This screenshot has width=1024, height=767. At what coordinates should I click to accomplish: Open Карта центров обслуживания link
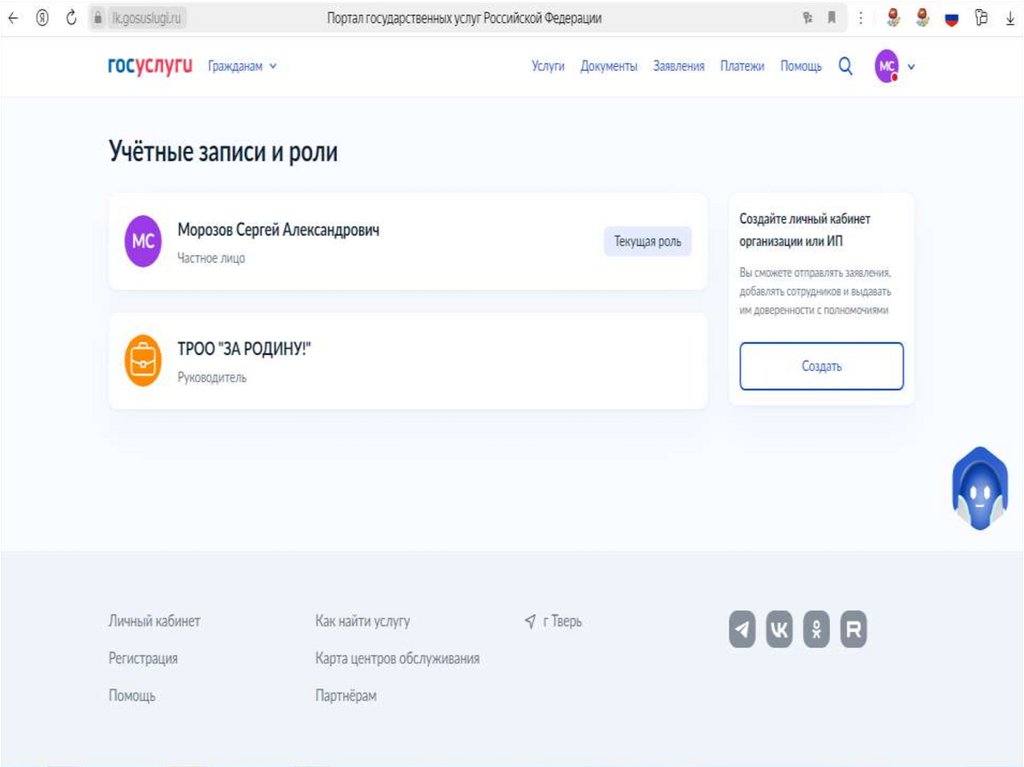397,658
